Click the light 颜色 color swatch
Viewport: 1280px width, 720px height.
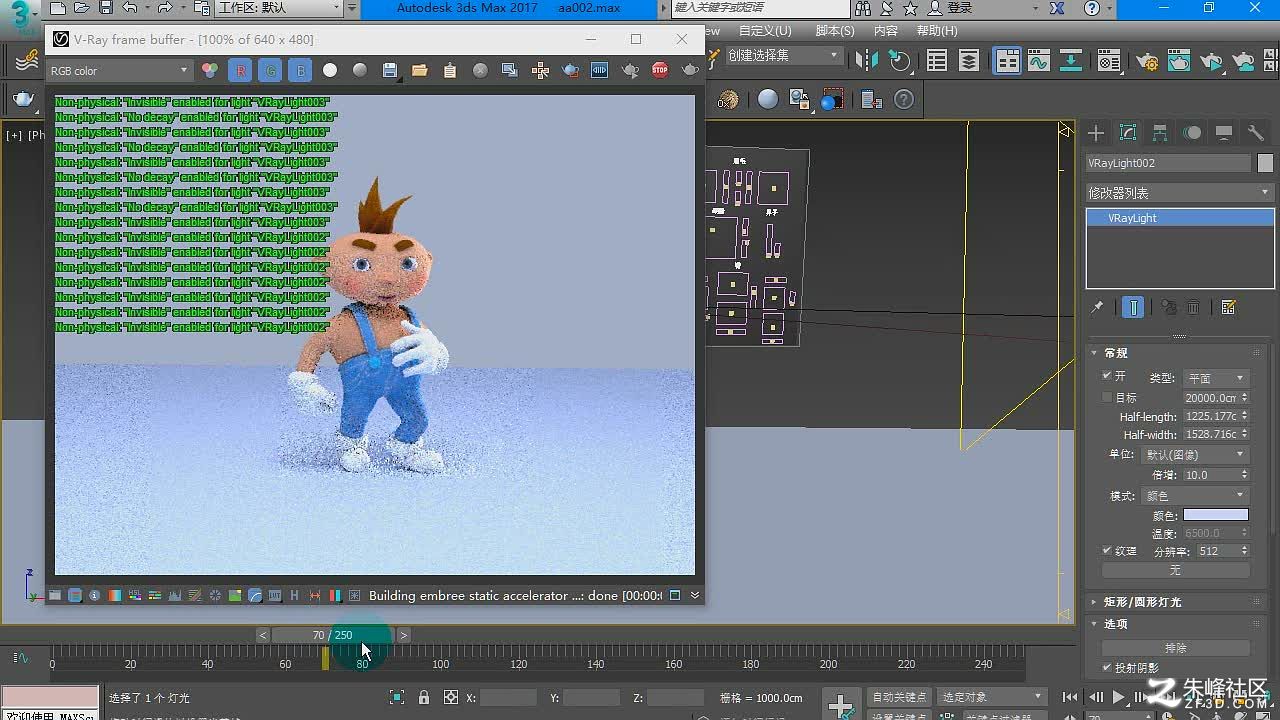1216,515
